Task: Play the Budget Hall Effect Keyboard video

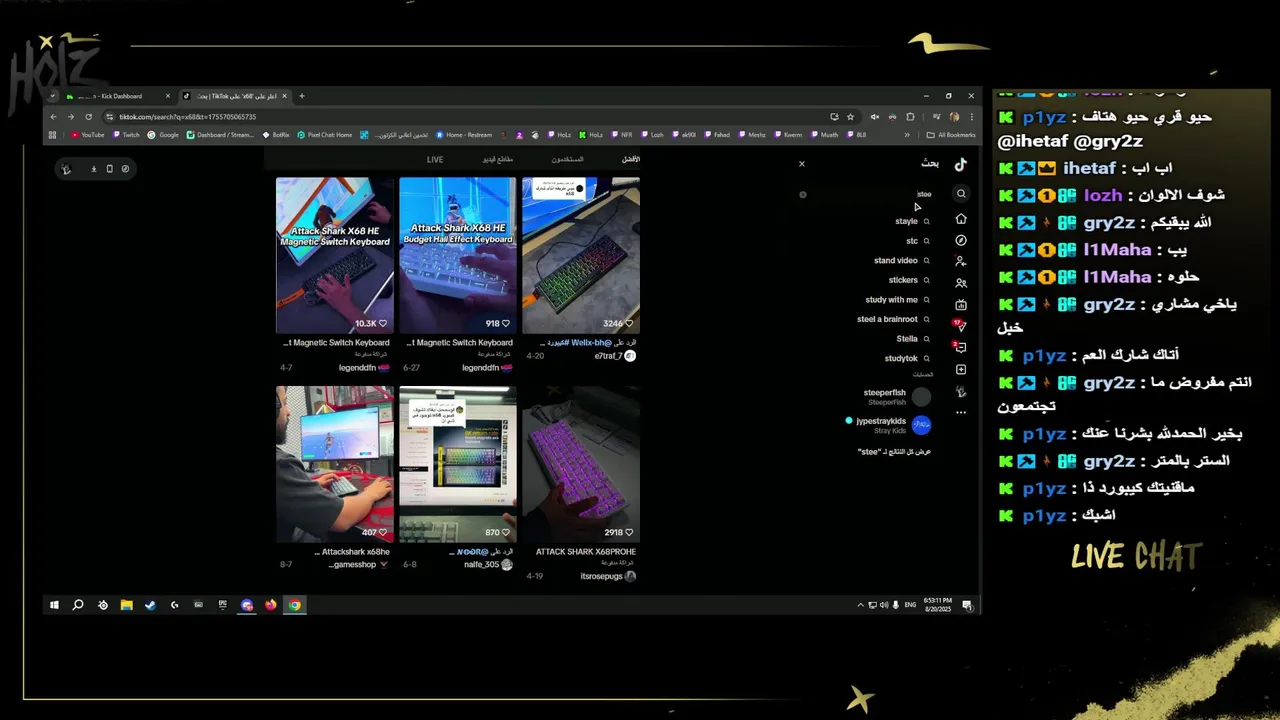Action: pyautogui.click(x=458, y=255)
